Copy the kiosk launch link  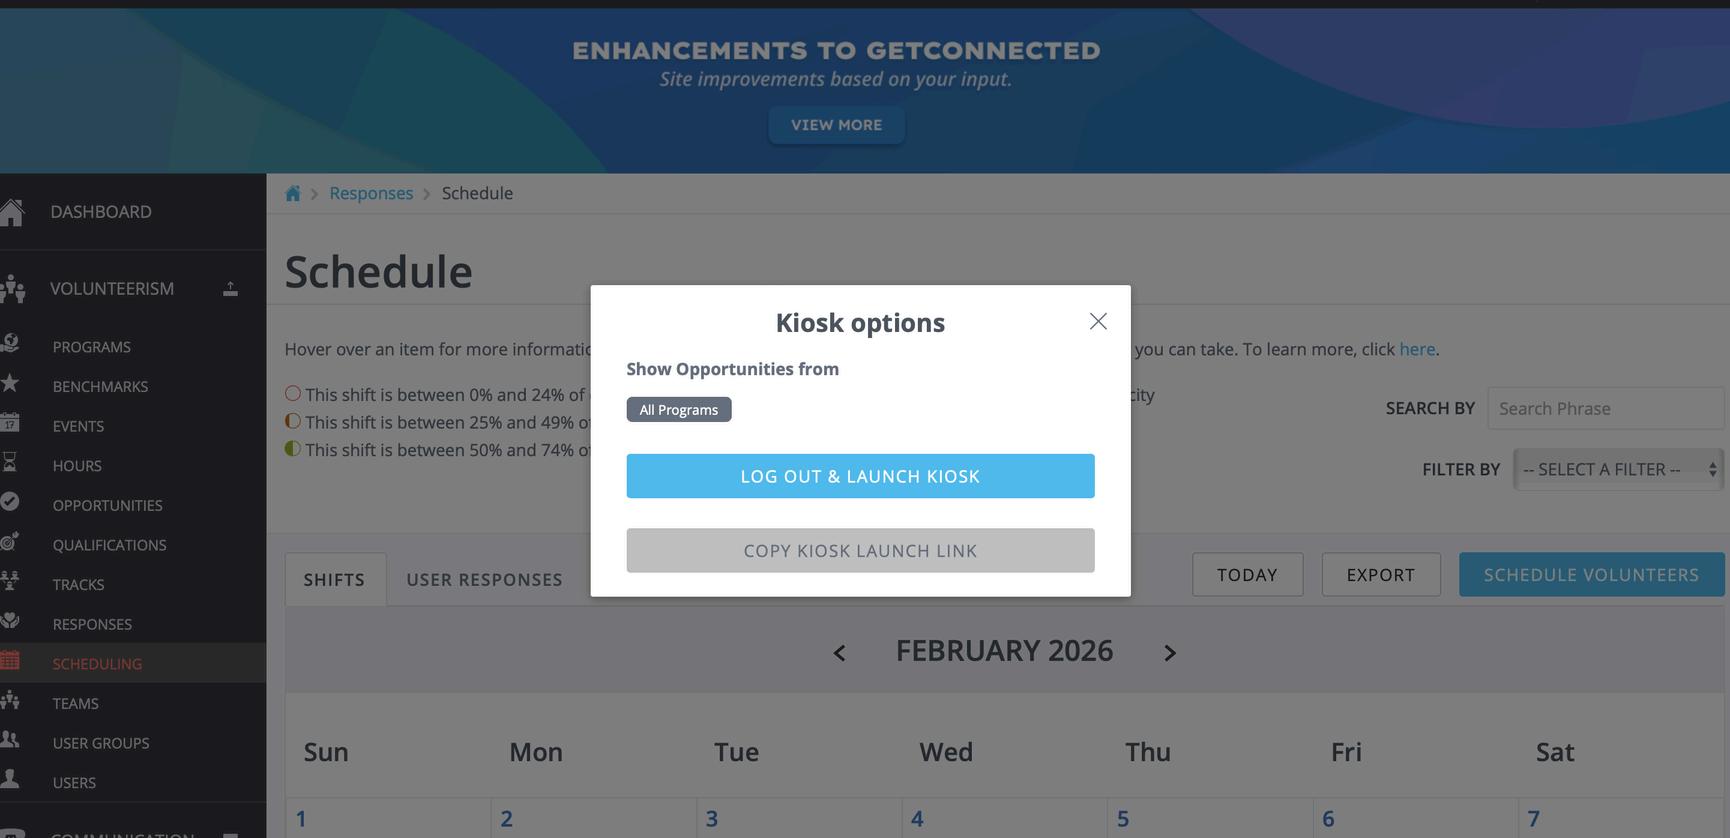point(860,551)
